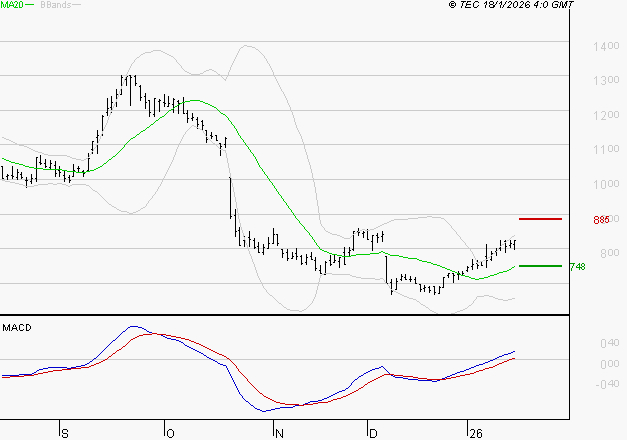
Task: Click the 1100 price axis label
Action: (606, 149)
